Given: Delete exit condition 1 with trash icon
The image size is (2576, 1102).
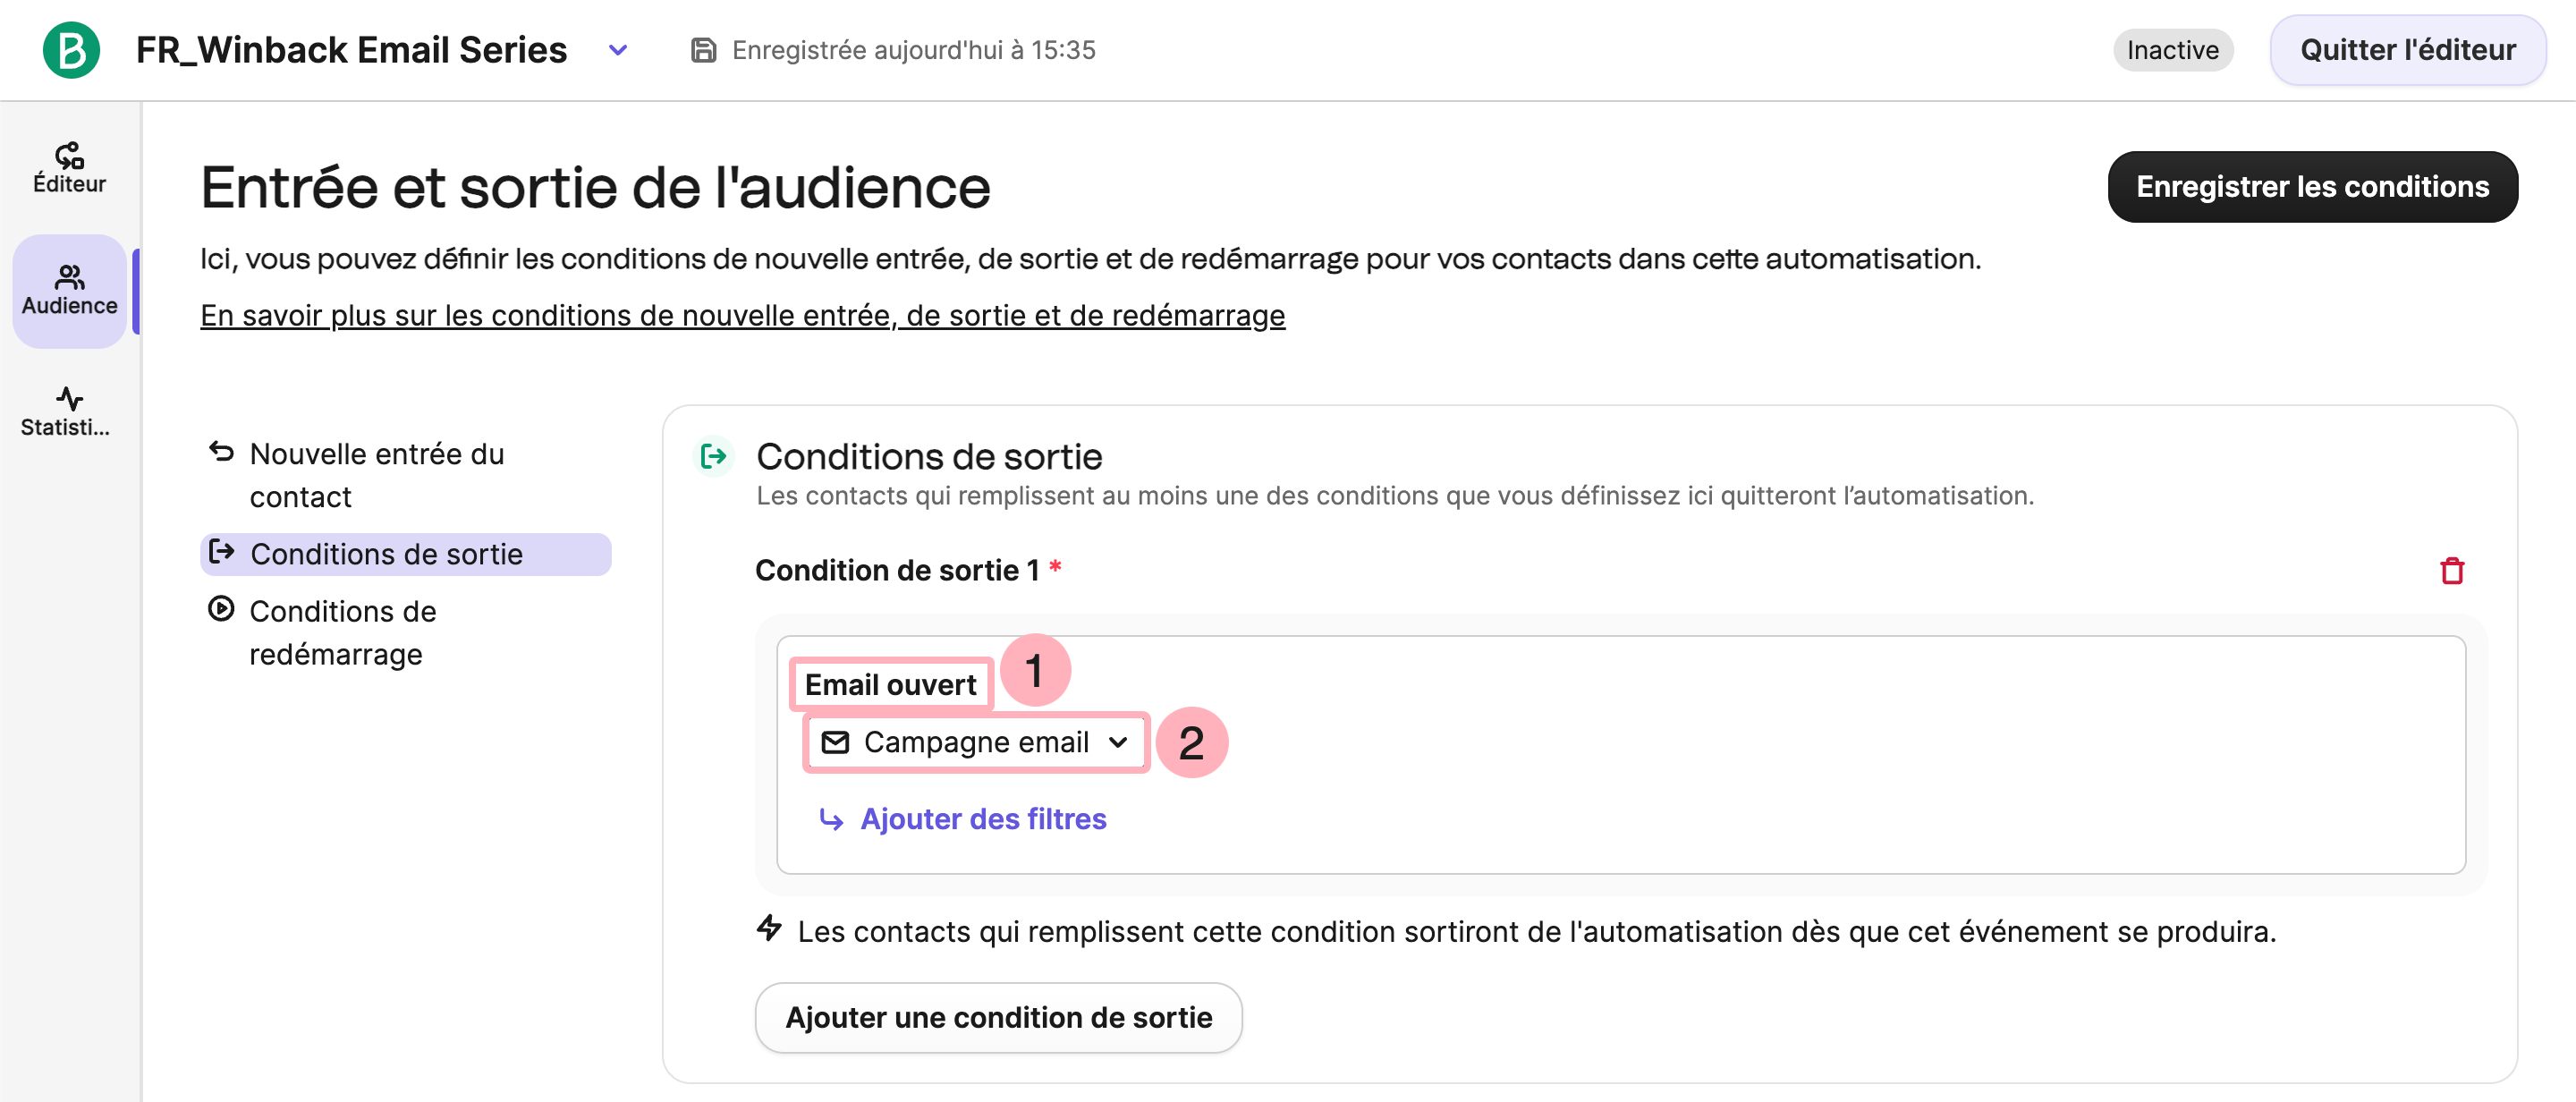Looking at the screenshot, I should click(x=2451, y=571).
